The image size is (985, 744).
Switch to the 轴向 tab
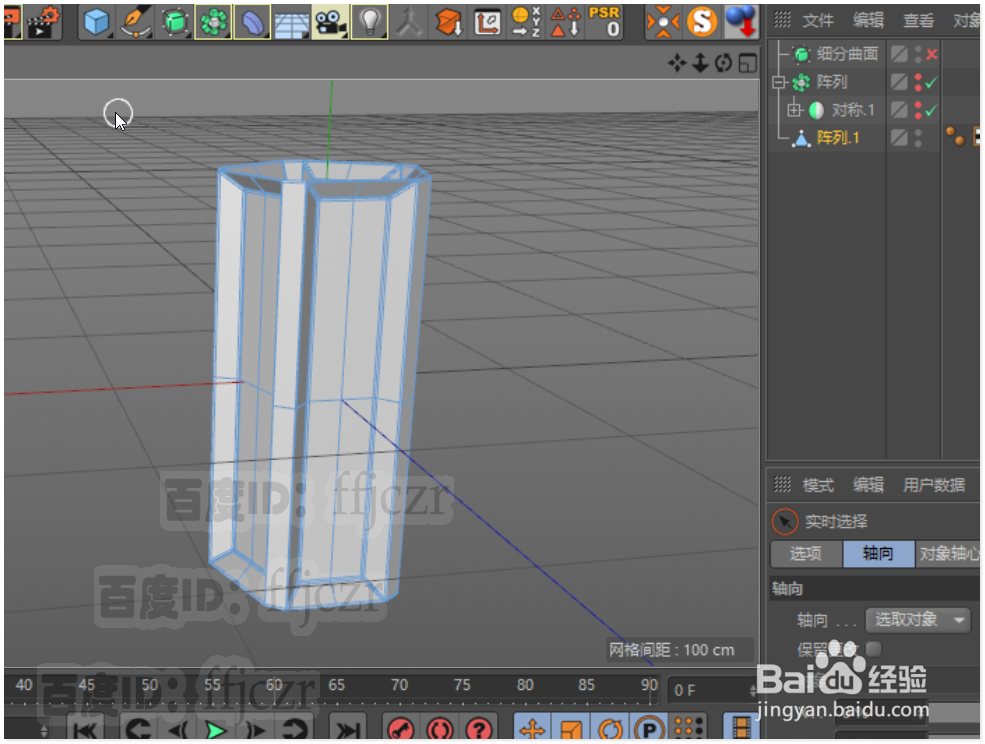click(x=878, y=554)
